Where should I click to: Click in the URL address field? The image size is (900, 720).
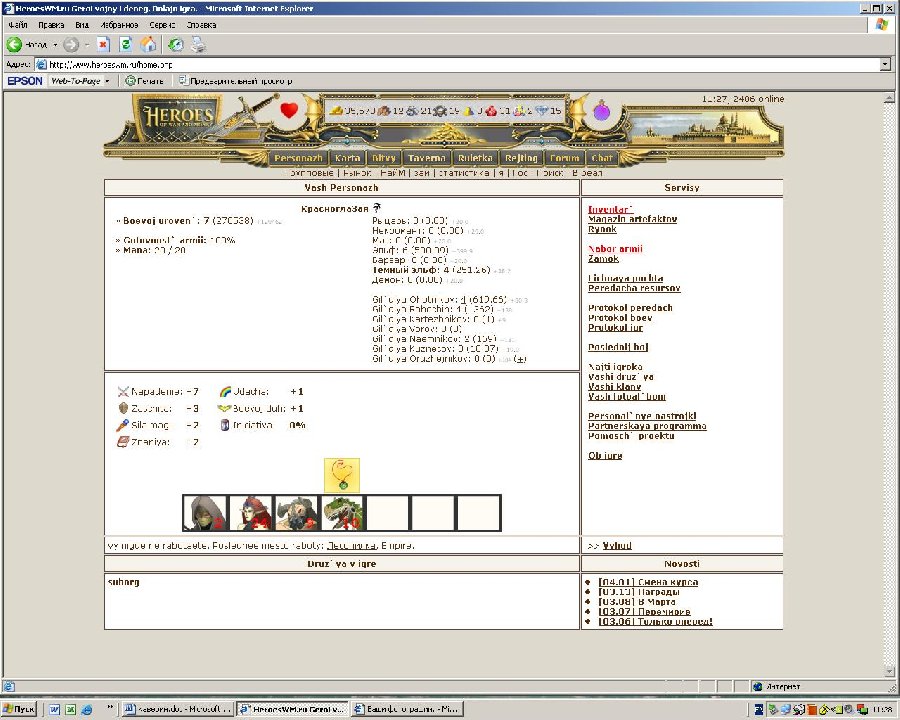[450, 64]
